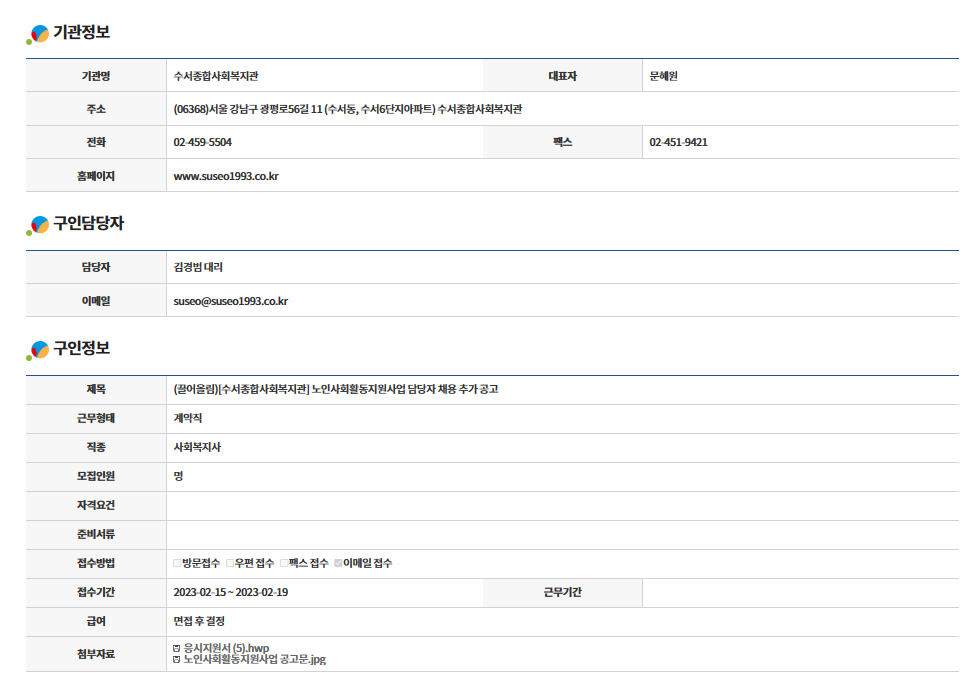The width and height of the screenshot is (971, 673).
Task: Click the 대표자 name 문혜원
Action: click(x=663, y=76)
